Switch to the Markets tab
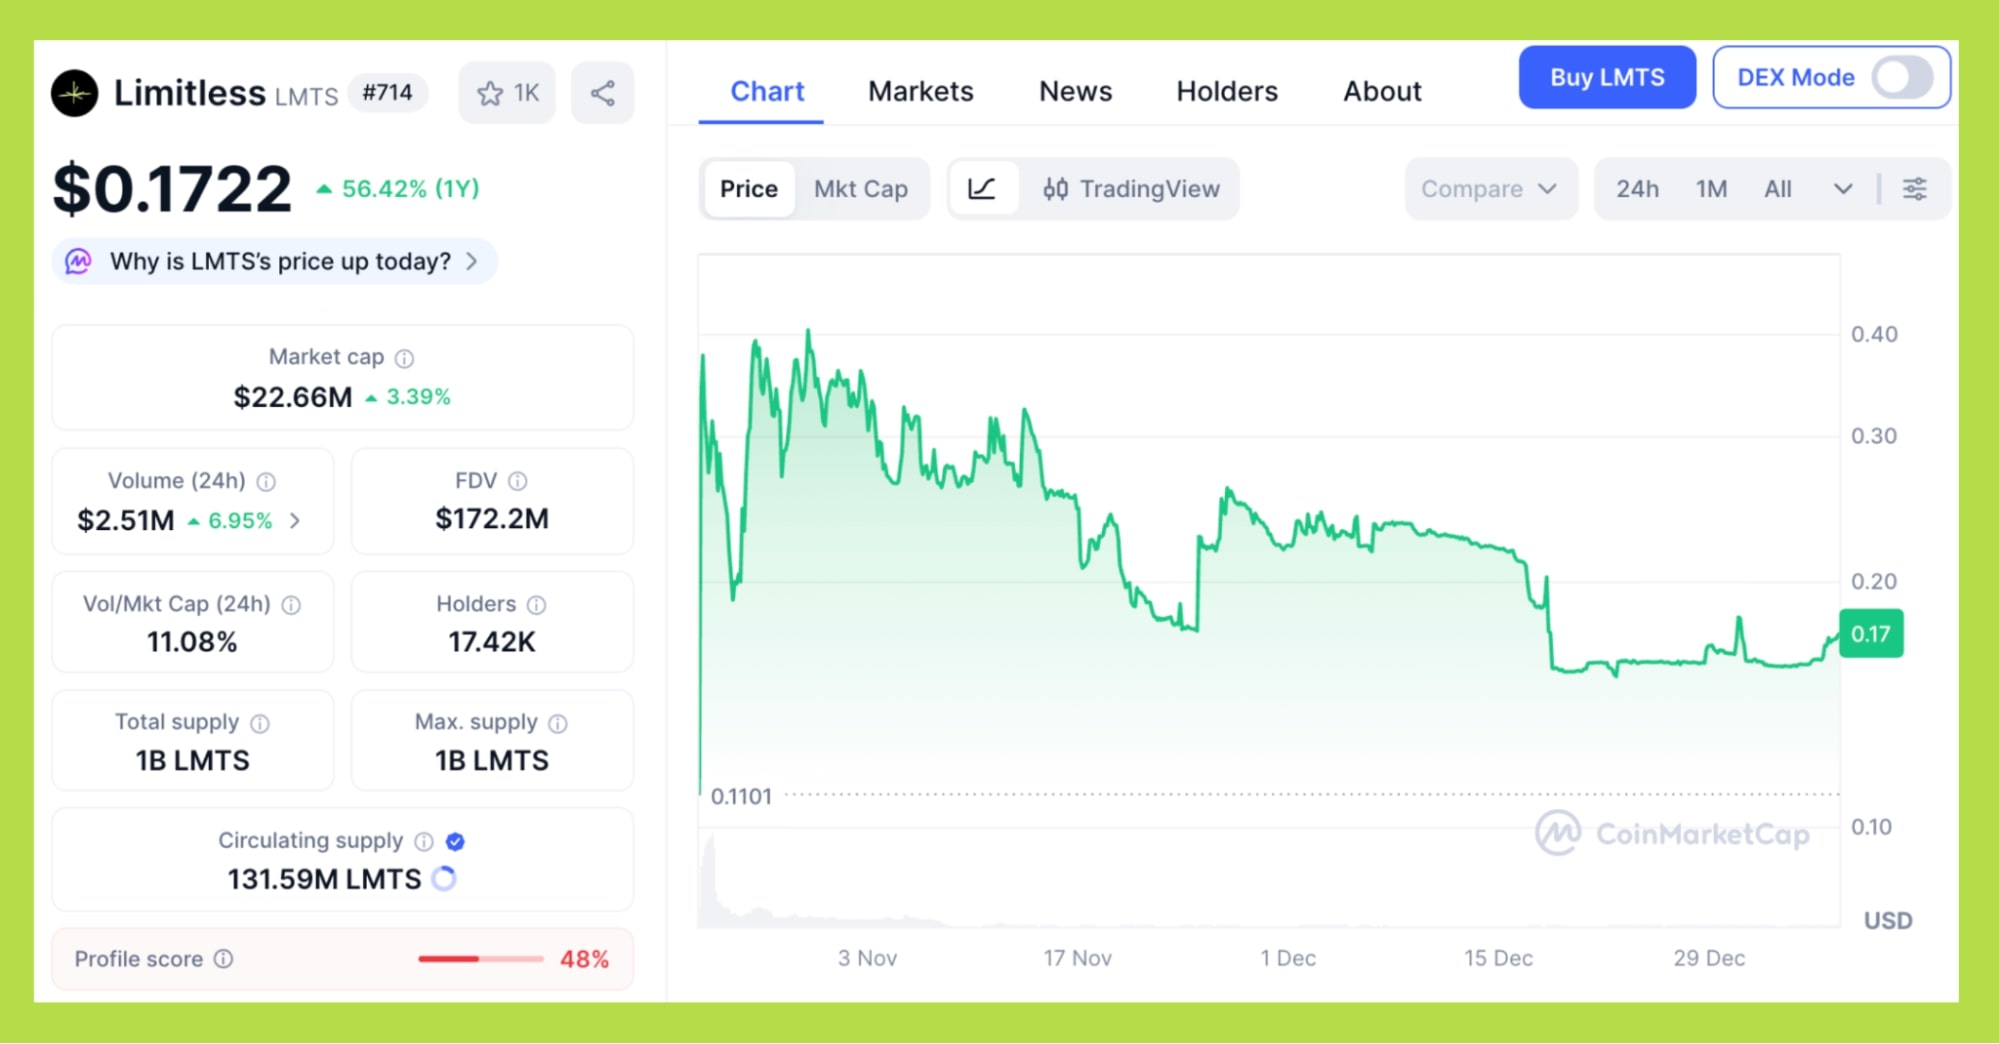Image resolution: width=1999 pixels, height=1044 pixels. pyautogui.click(x=920, y=91)
